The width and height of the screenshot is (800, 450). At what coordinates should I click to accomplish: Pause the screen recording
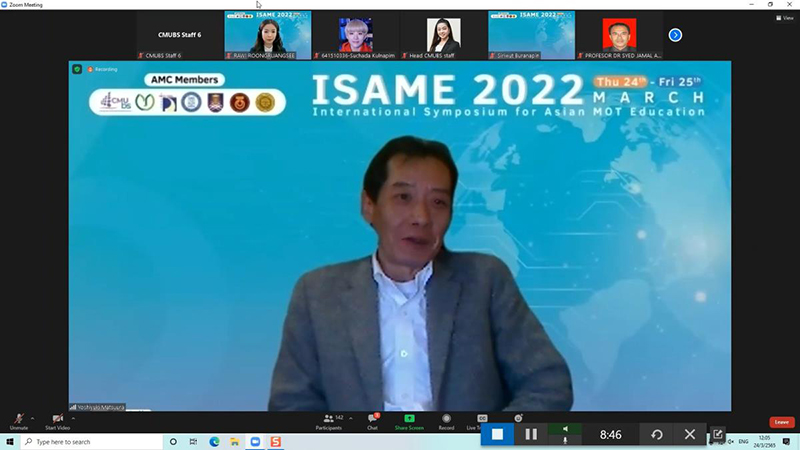coord(531,434)
